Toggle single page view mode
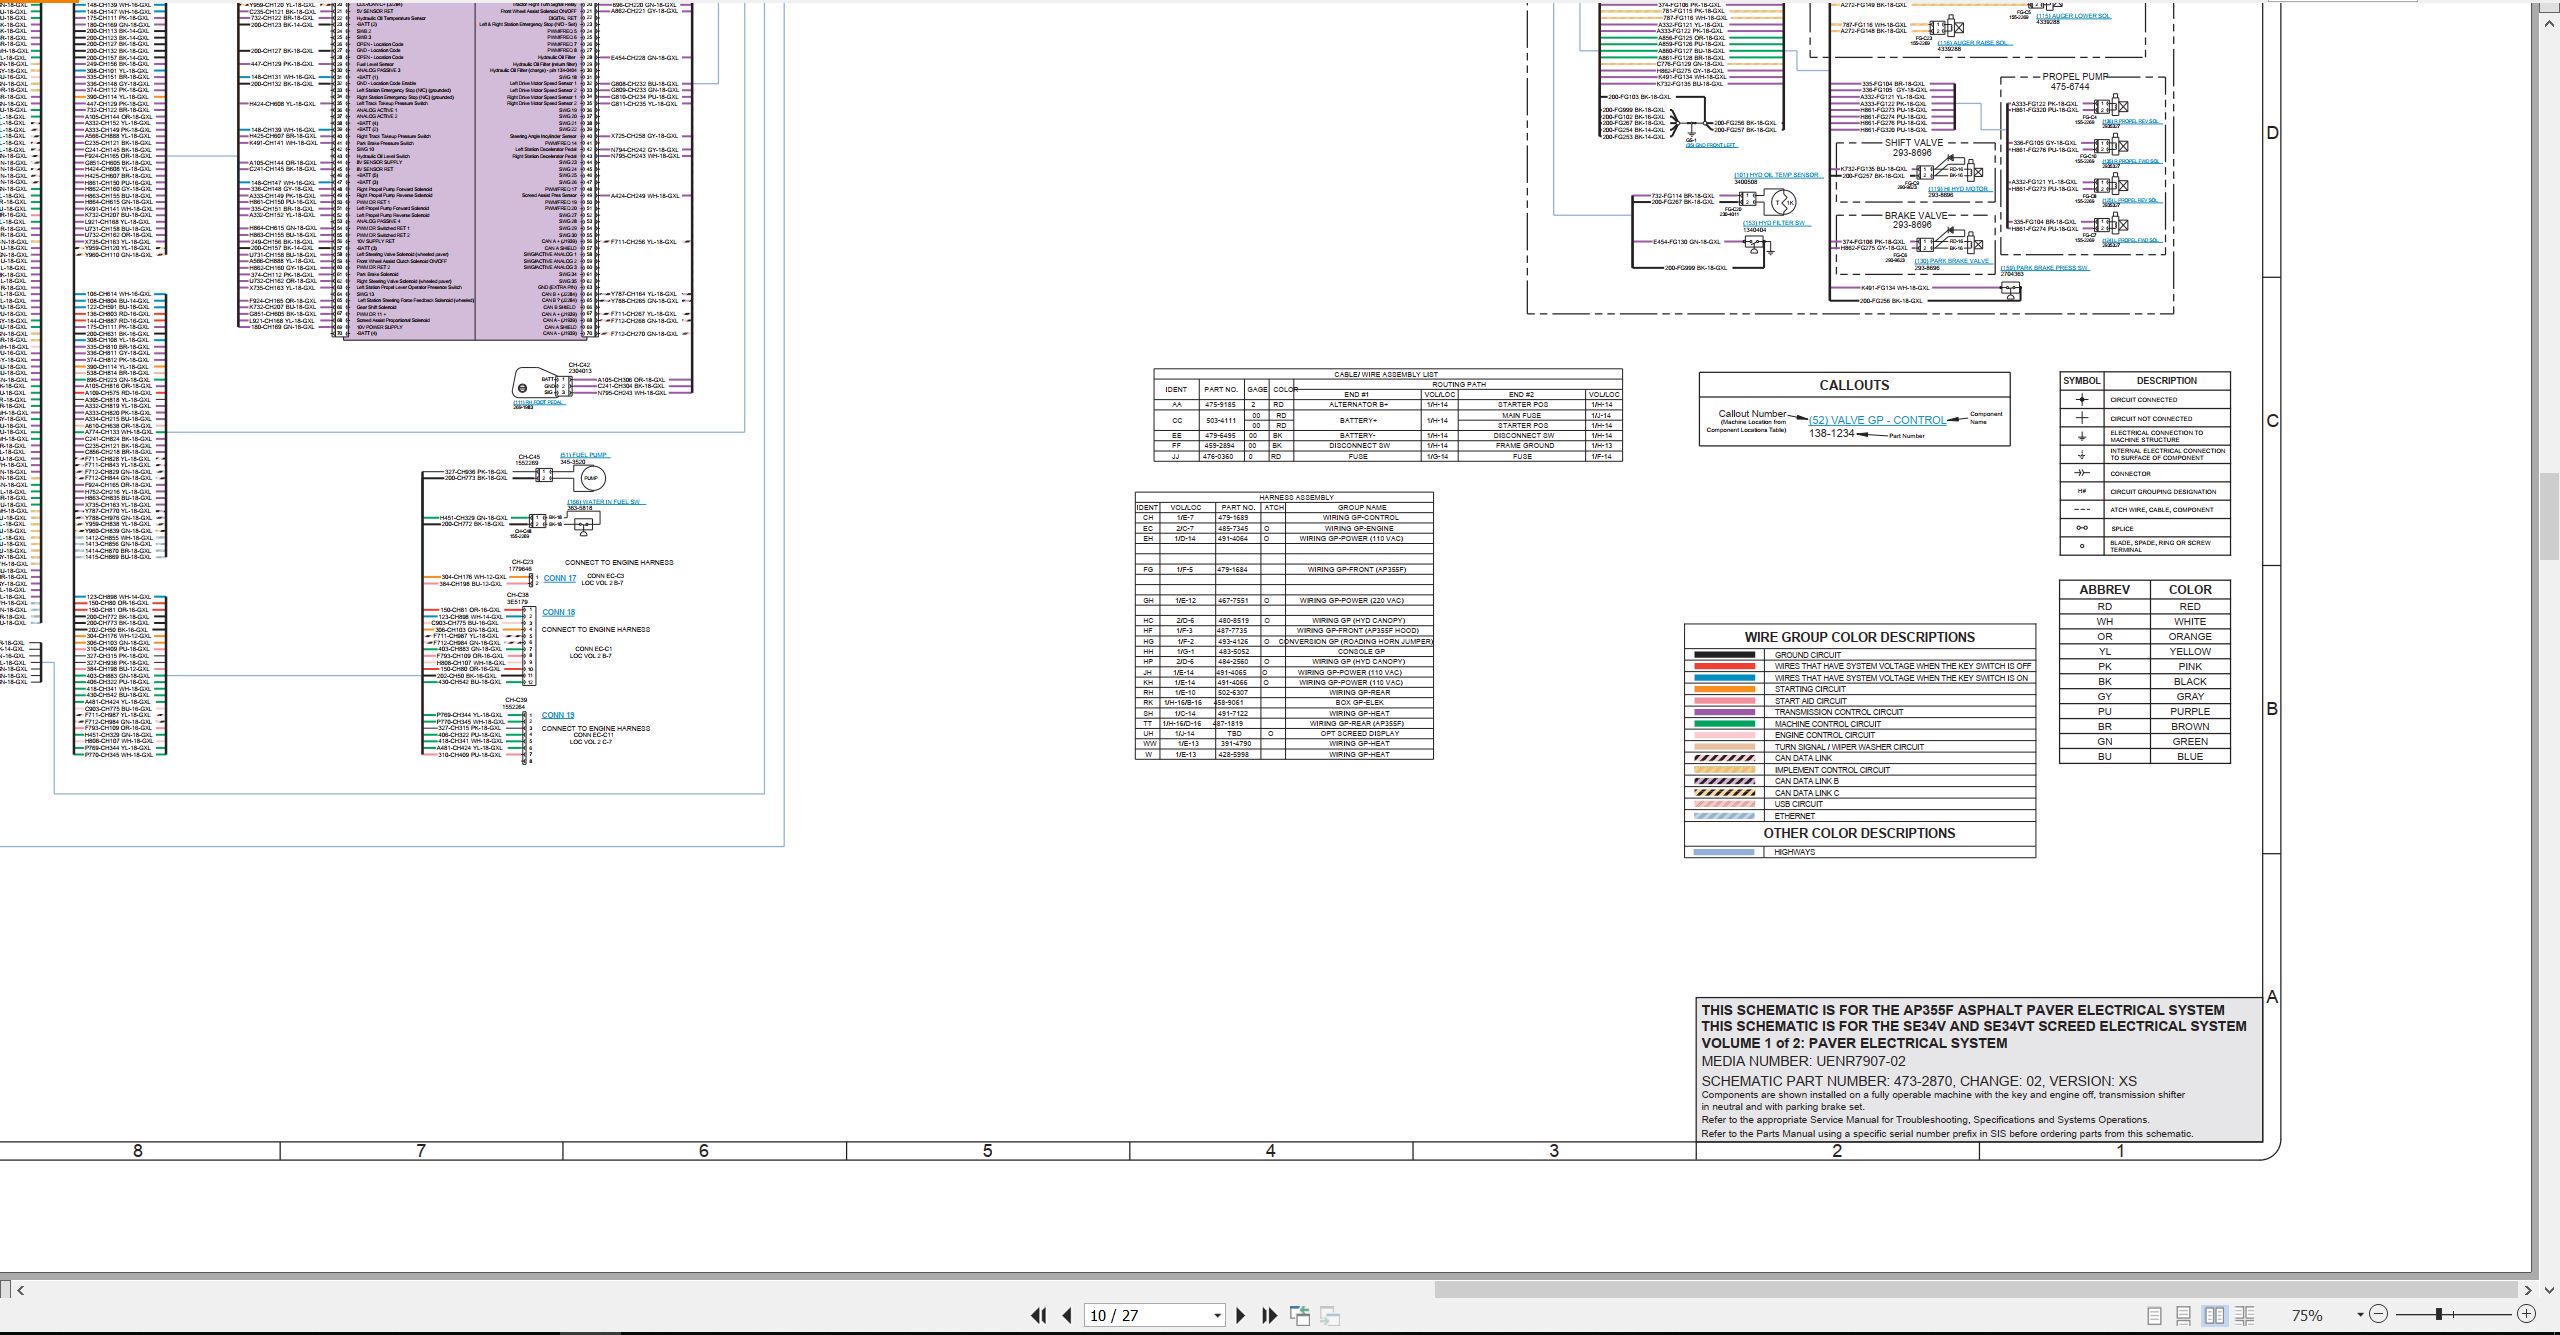Screen dimensions: 2560x1335 [2154, 1315]
